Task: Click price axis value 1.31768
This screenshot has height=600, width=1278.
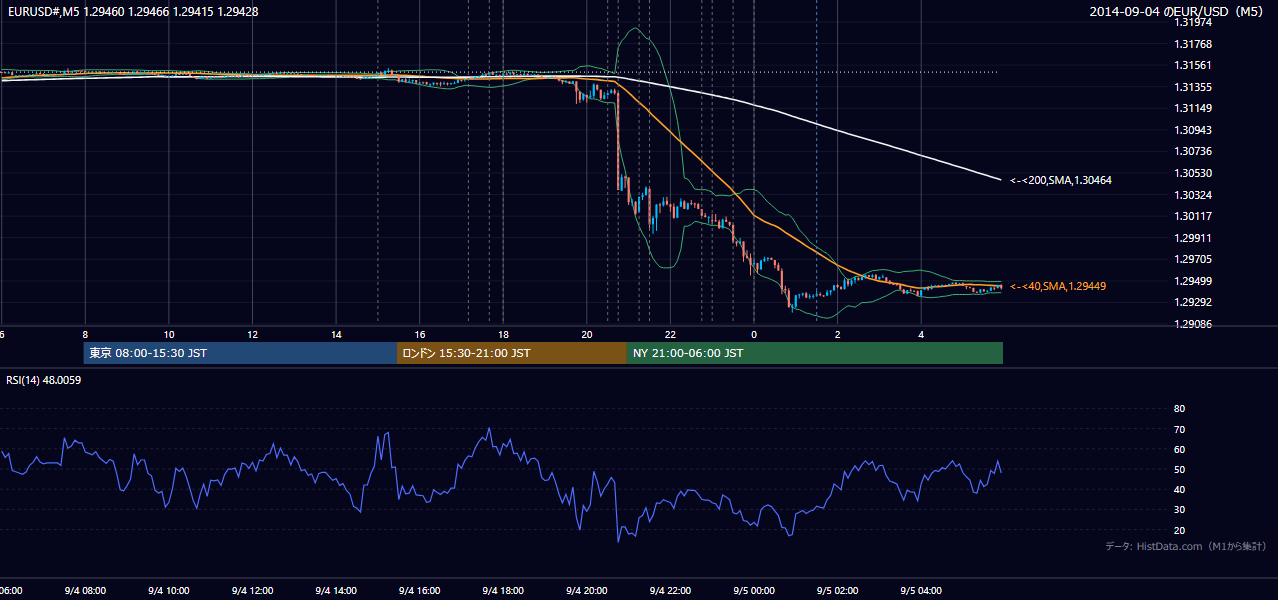Action: 1193,44
